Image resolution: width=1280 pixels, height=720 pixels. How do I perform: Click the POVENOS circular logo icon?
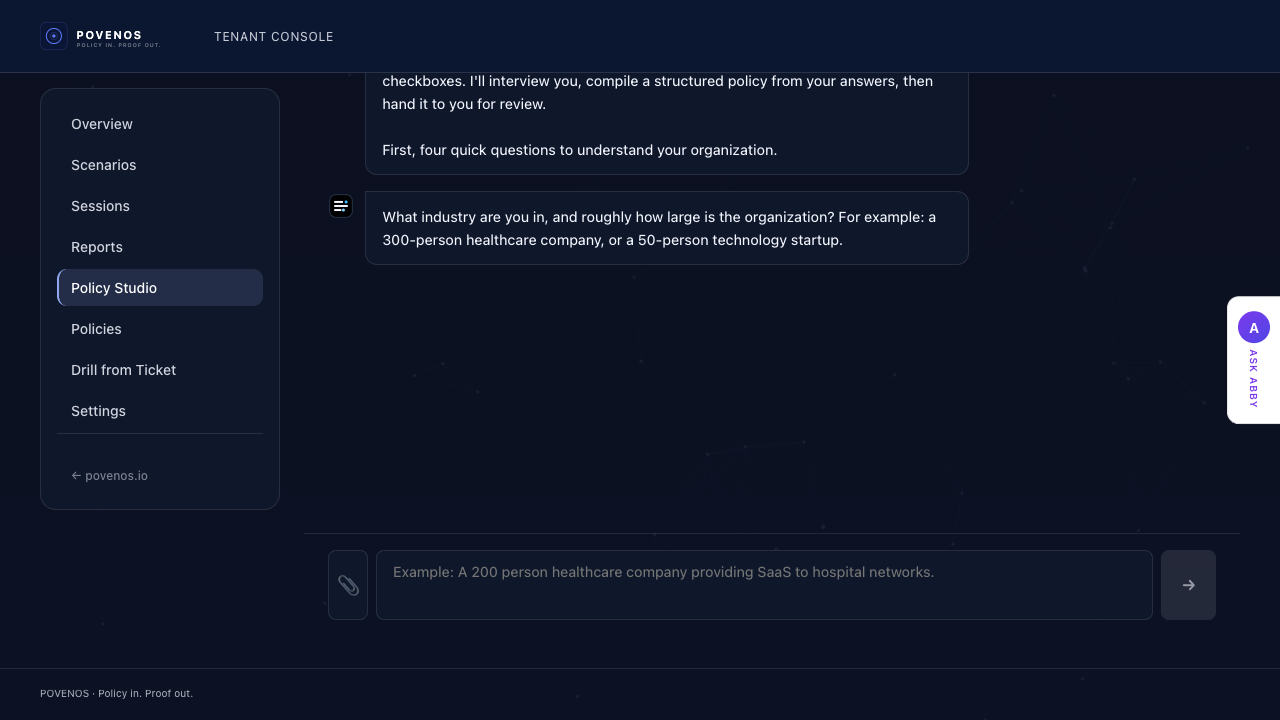pos(53,36)
